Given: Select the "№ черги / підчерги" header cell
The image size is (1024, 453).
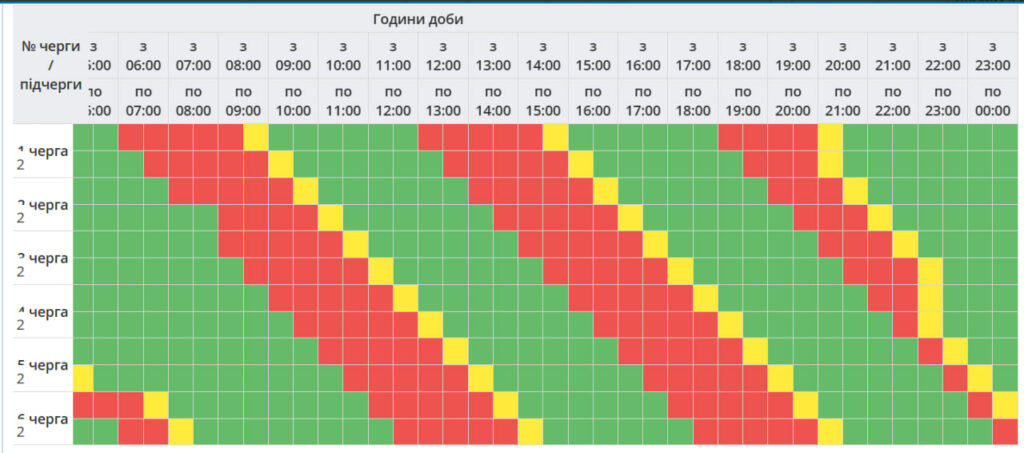Looking at the screenshot, I should [x=49, y=65].
